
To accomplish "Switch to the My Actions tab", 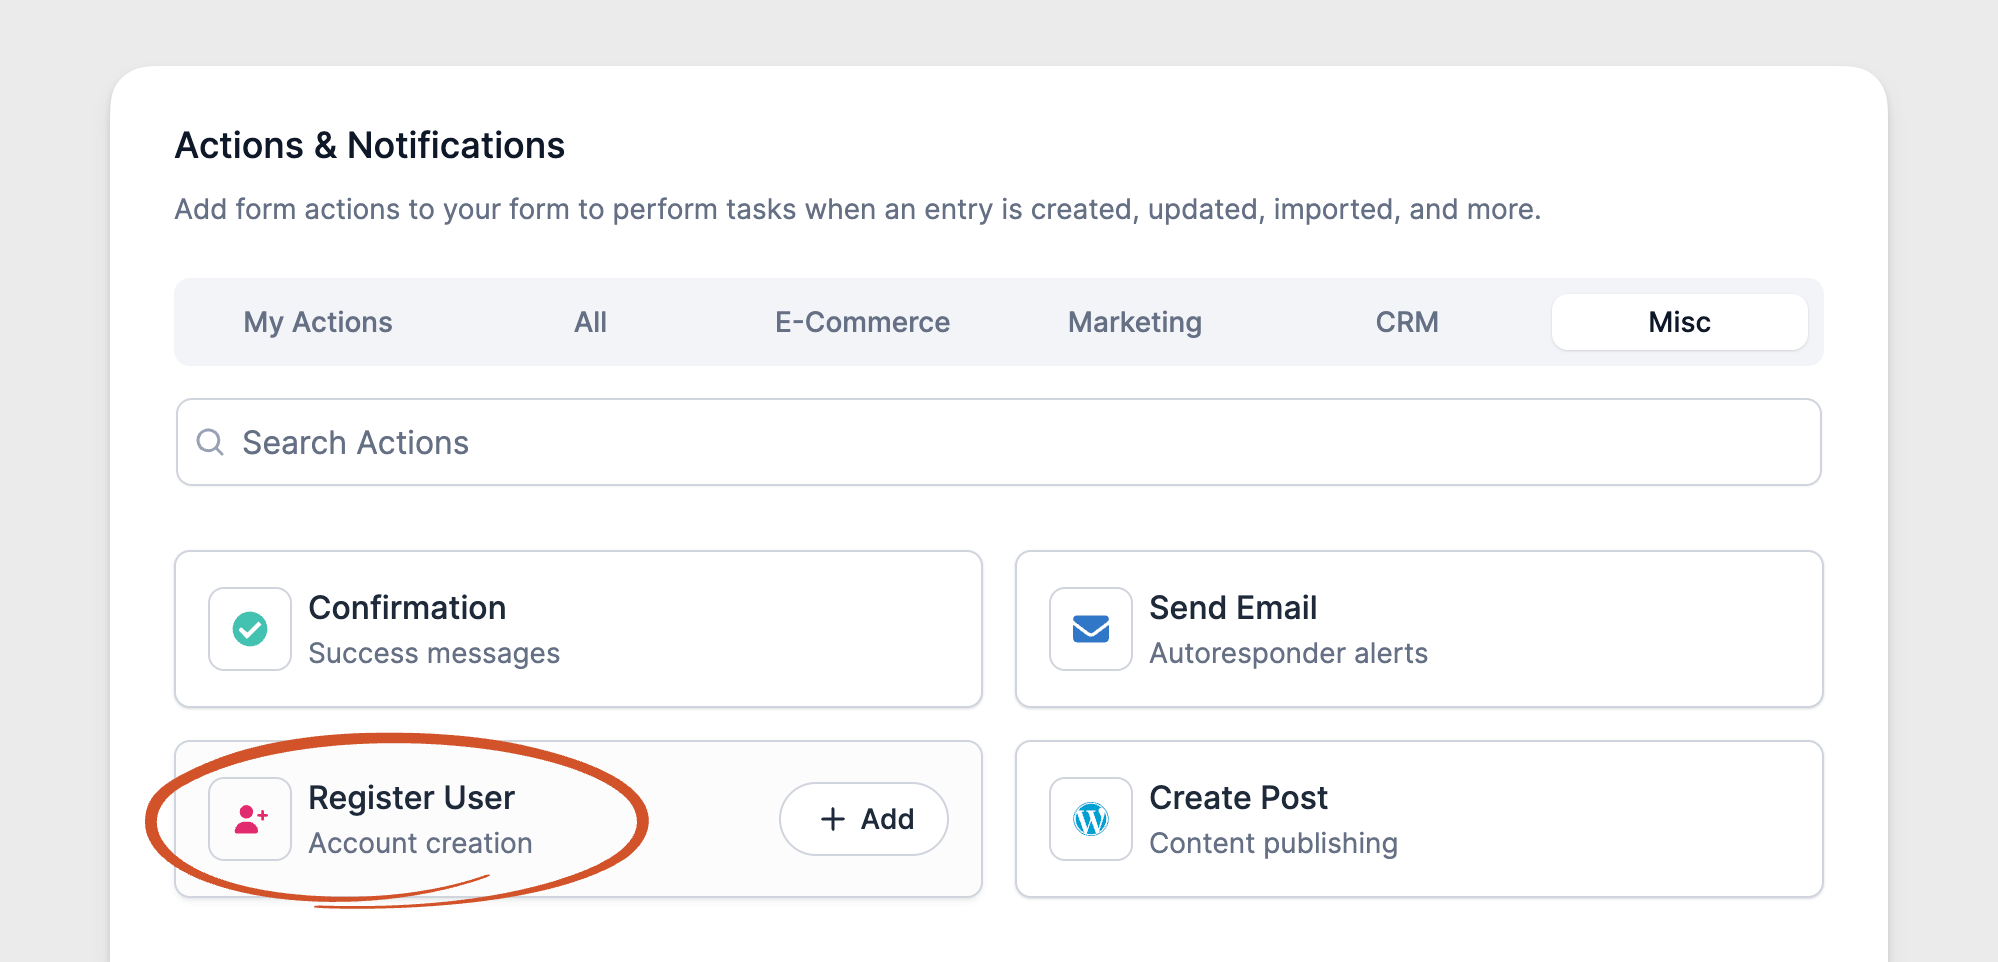I will [x=318, y=322].
